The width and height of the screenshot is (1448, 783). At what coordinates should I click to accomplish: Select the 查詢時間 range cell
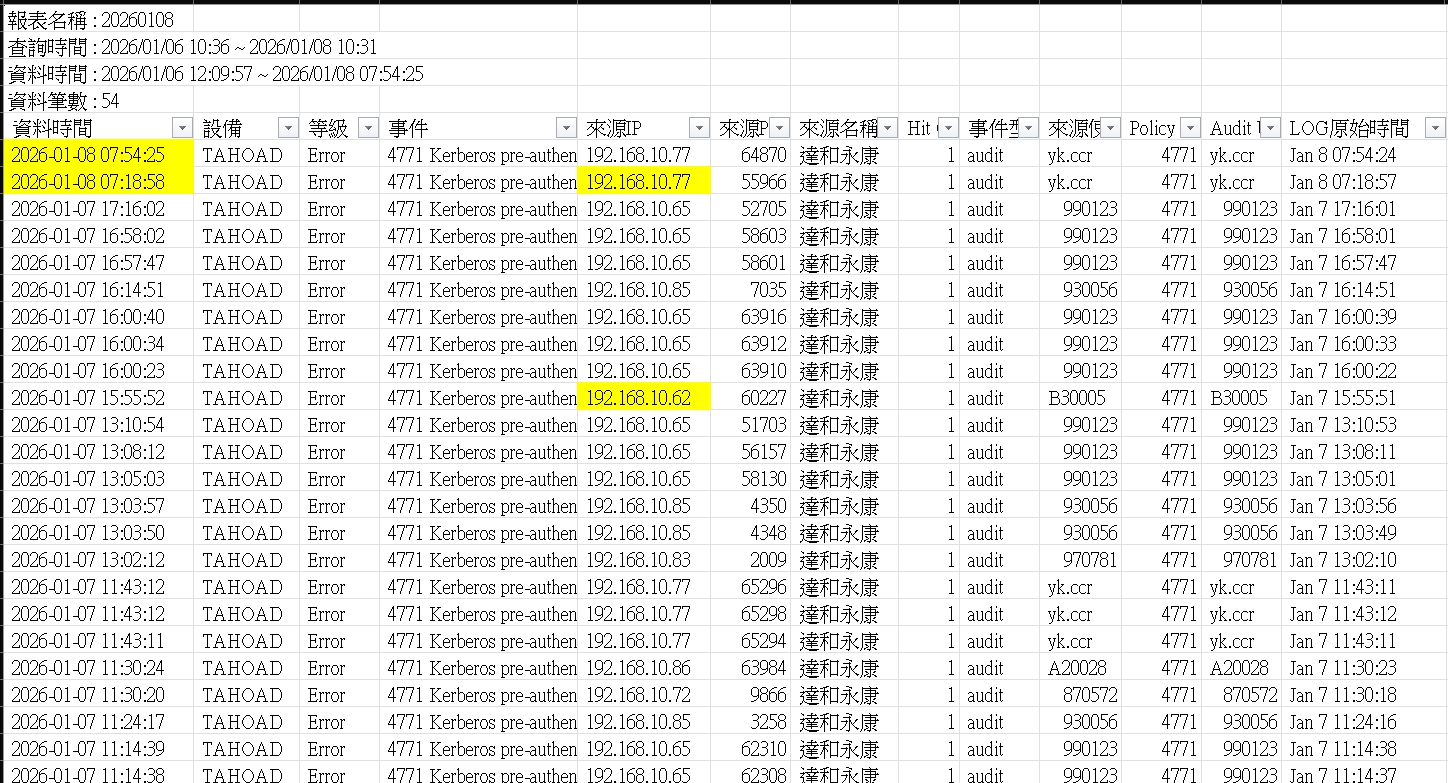(192, 47)
